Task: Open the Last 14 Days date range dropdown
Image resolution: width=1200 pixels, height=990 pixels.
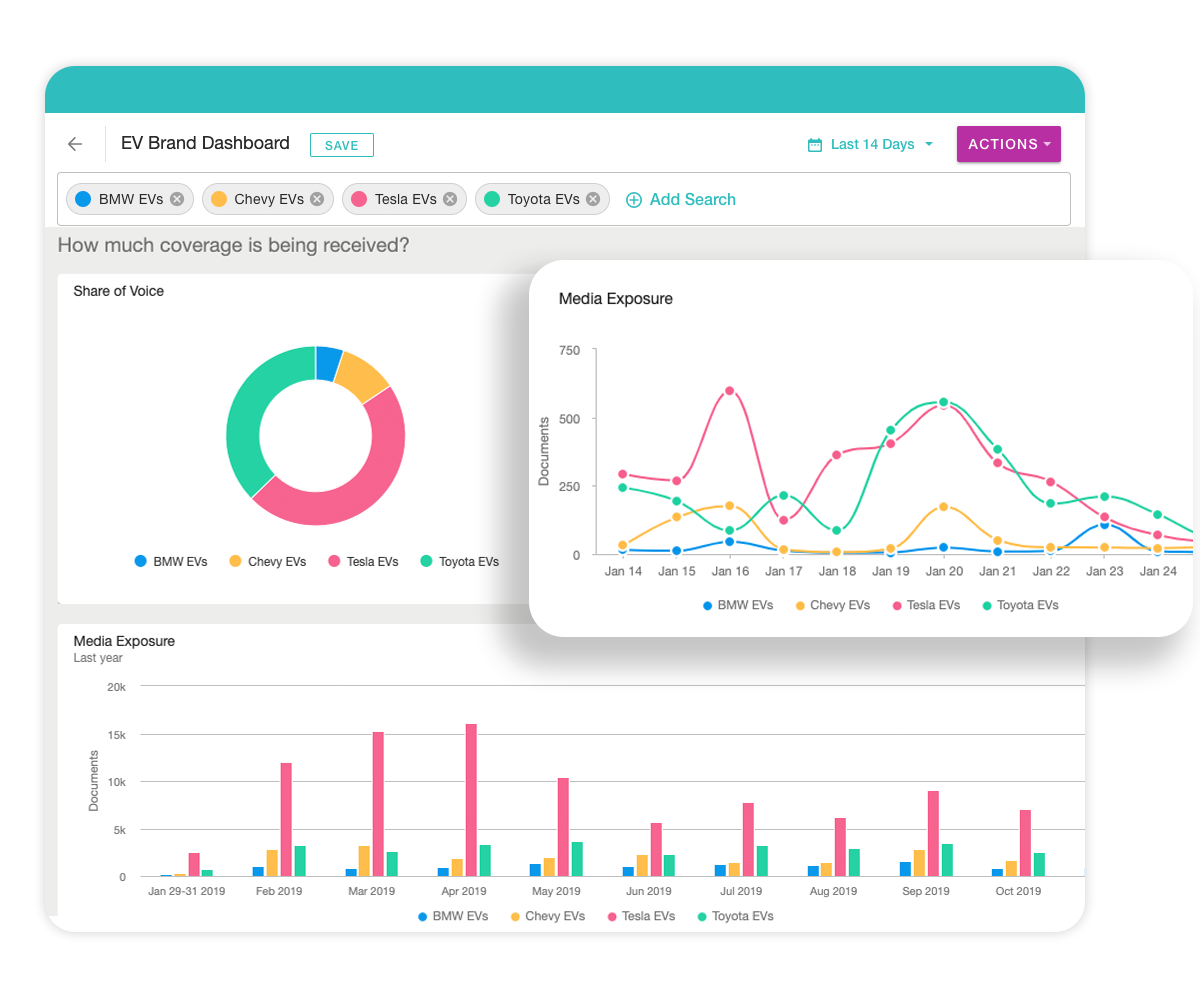Action: point(872,144)
